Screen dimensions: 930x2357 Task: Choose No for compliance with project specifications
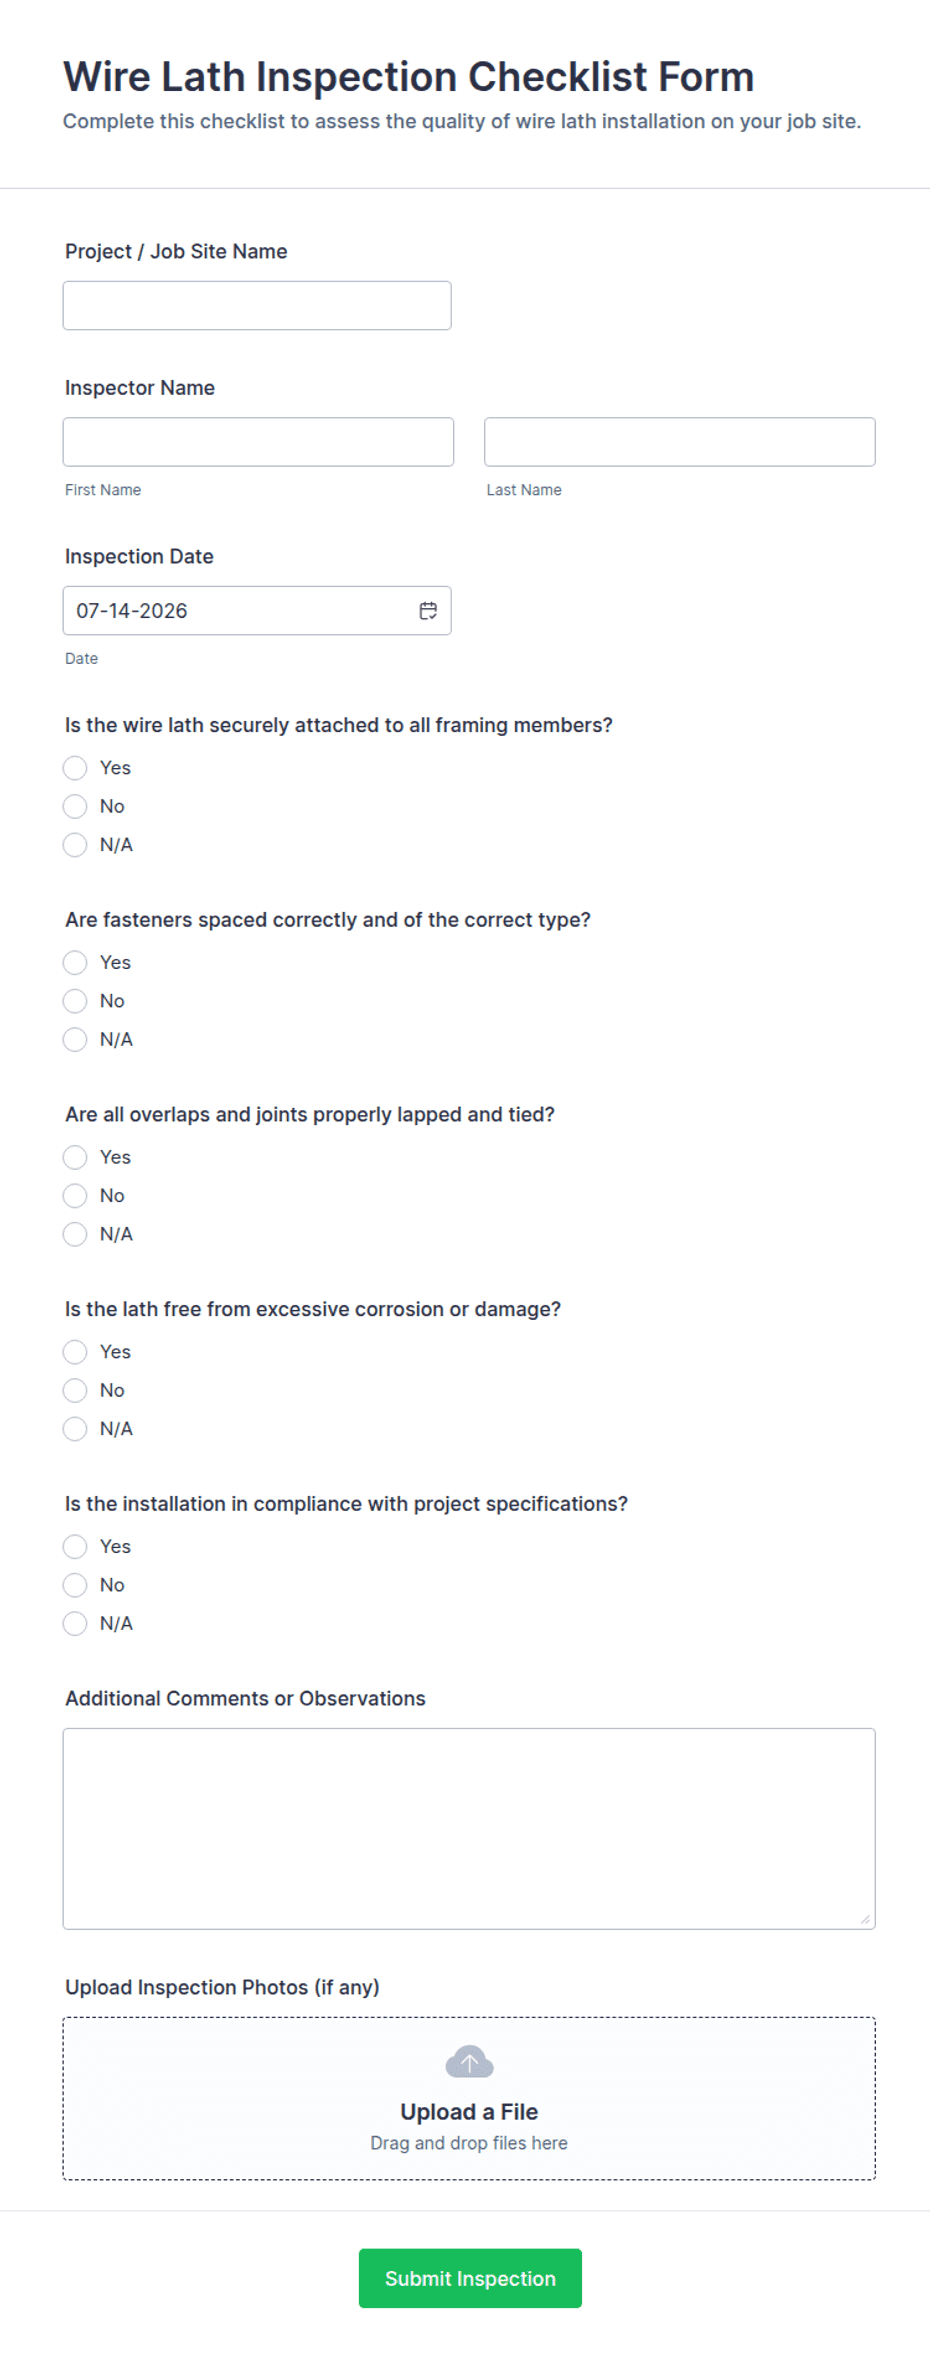tap(75, 1585)
